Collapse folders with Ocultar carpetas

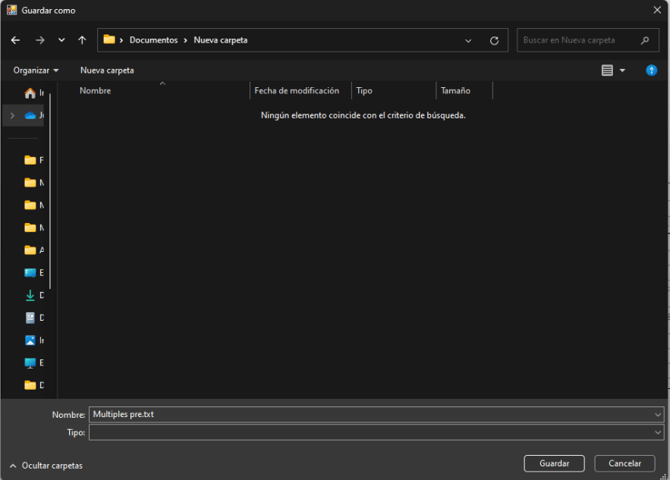click(46, 466)
